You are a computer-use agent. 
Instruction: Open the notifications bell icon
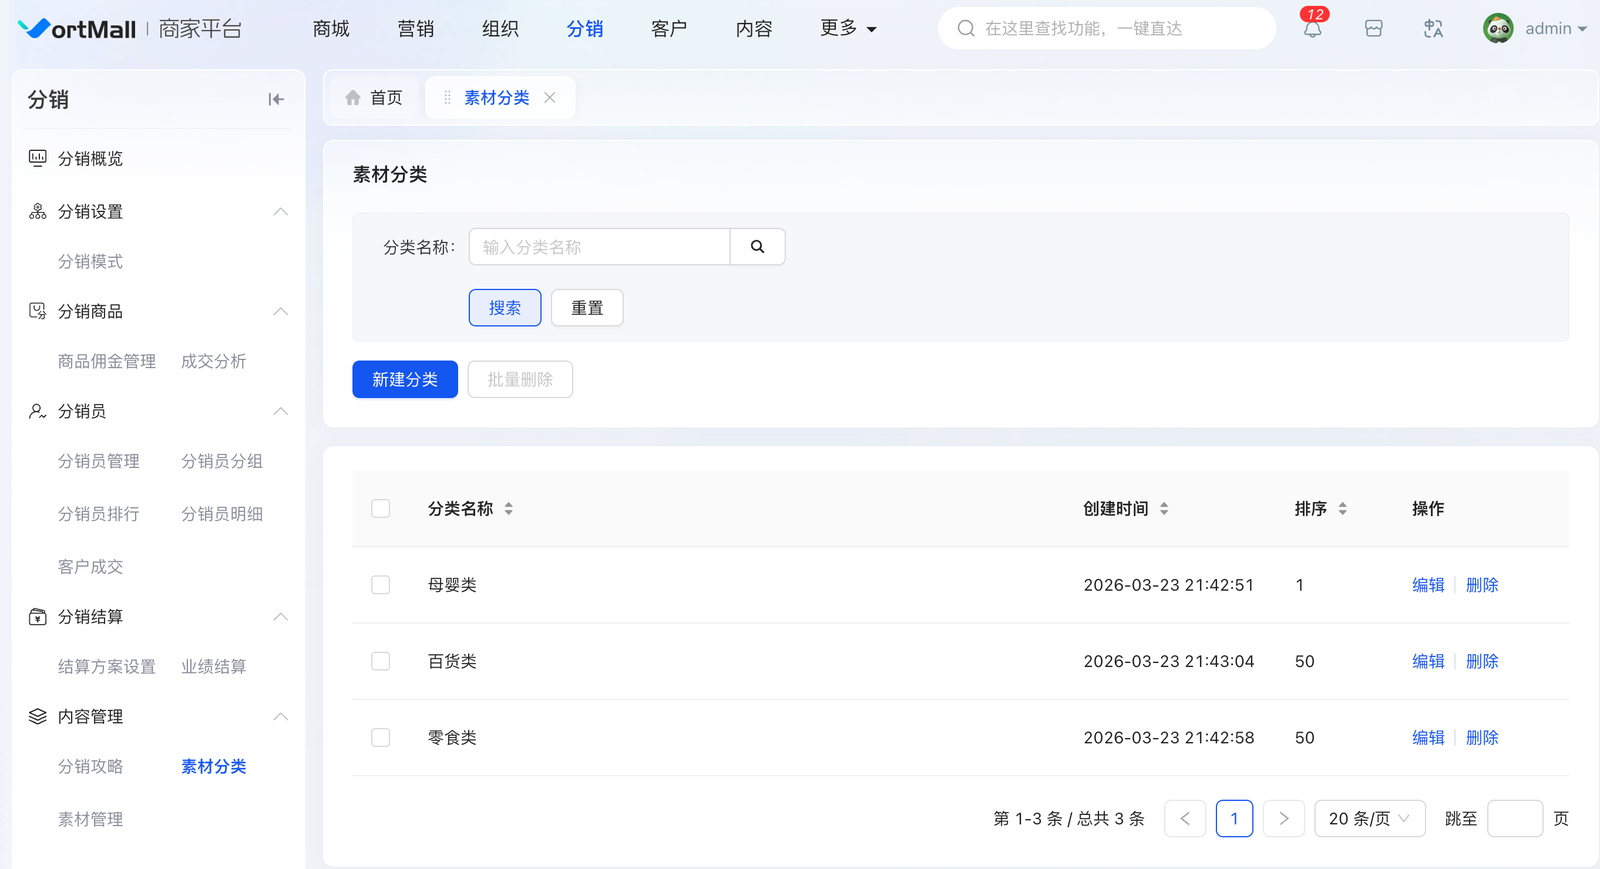(1312, 29)
